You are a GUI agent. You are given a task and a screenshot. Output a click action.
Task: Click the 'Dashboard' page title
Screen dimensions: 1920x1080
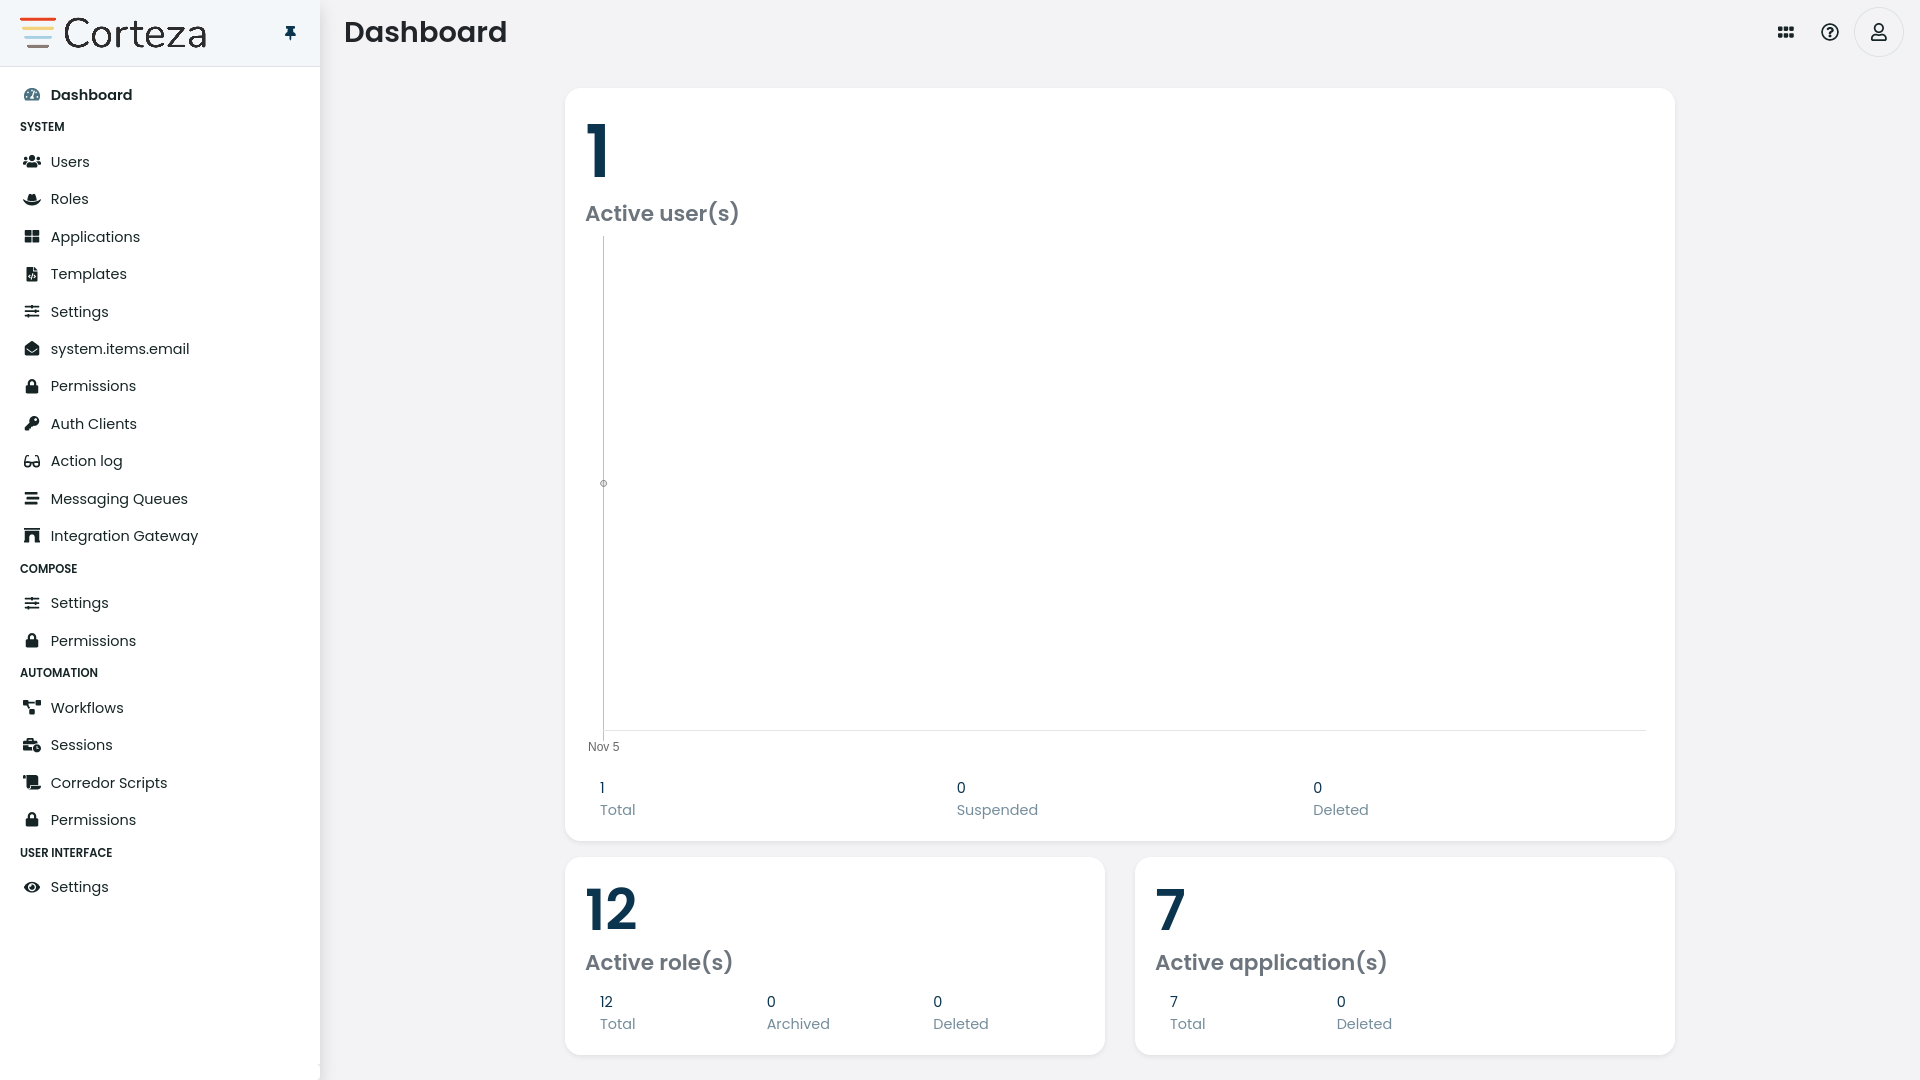click(x=425, y=32)
